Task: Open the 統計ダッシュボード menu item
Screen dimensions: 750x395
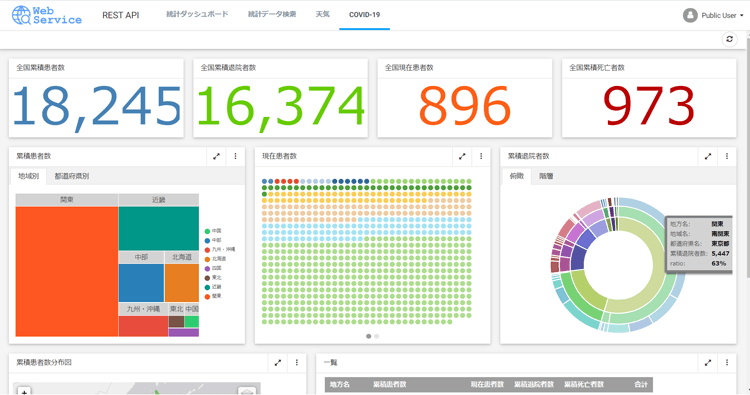Action: click(x=197, y=14)
